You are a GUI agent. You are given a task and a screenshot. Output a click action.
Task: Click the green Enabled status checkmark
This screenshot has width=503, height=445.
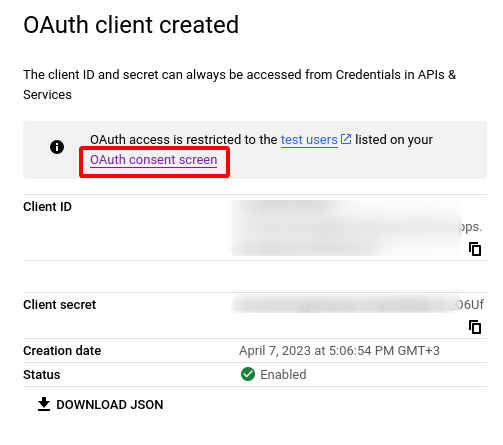coord(248,374)
